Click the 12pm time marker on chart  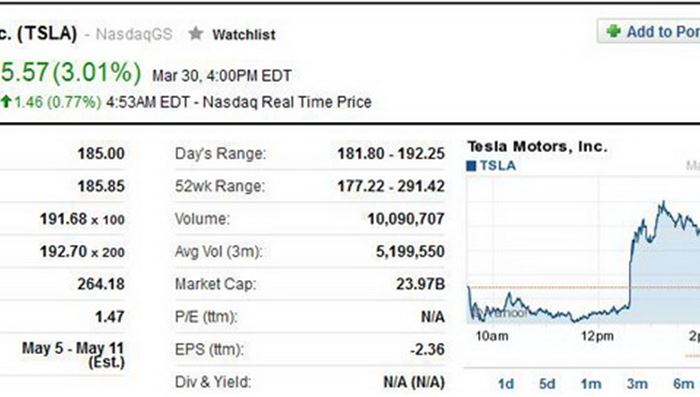click(597, 336)
